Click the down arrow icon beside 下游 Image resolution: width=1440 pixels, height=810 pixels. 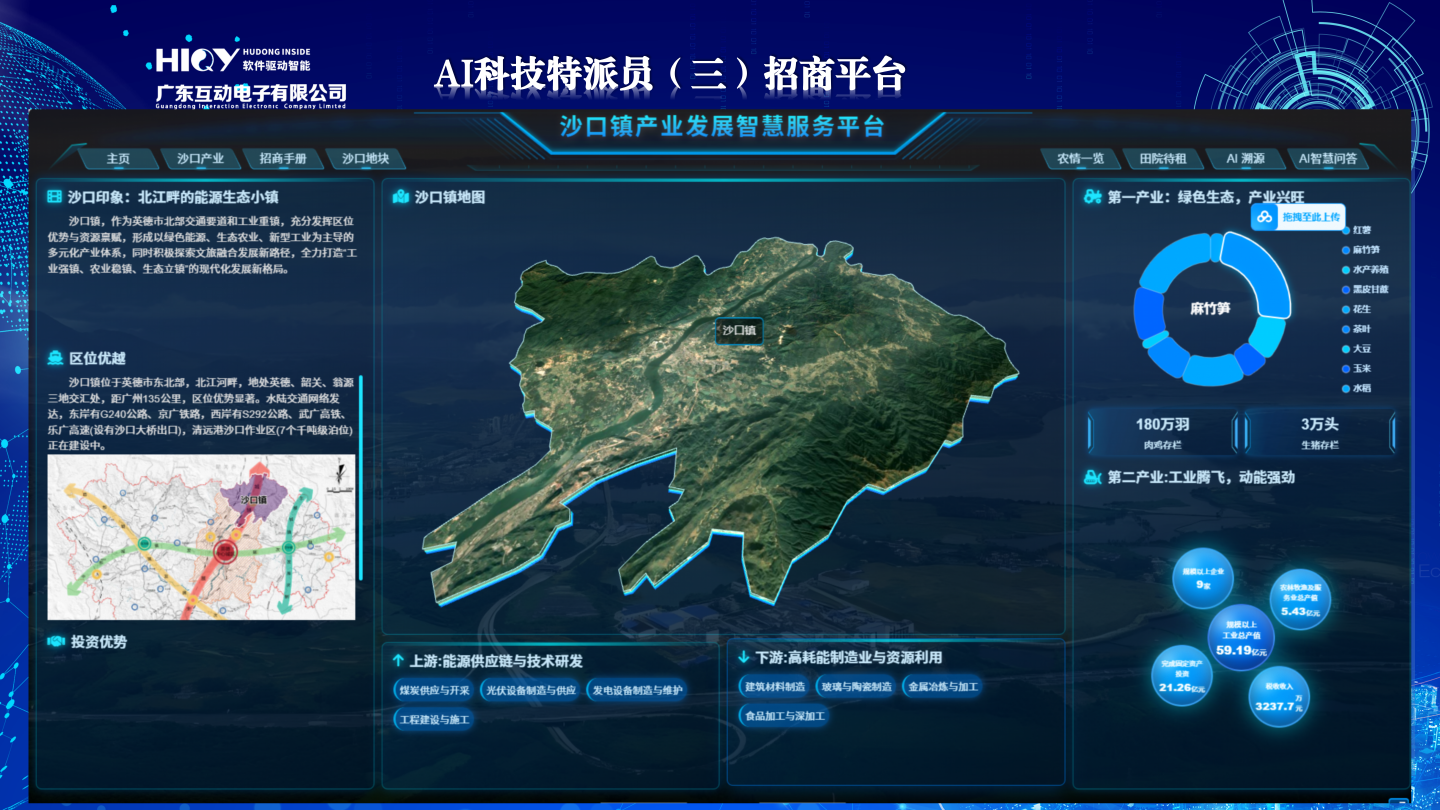click(x=743, y=657)
